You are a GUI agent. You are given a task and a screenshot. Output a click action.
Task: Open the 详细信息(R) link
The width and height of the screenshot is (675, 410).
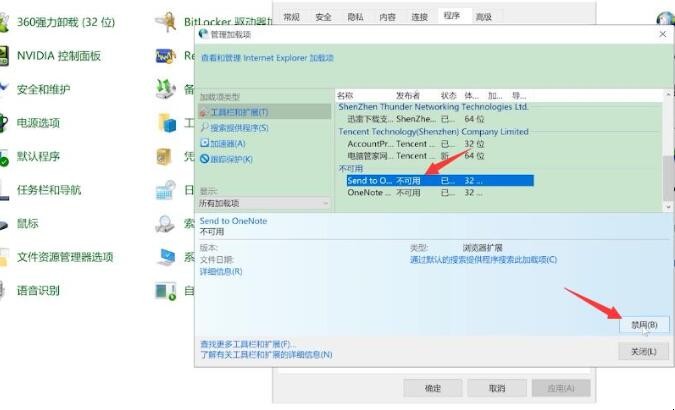(221, 272)
